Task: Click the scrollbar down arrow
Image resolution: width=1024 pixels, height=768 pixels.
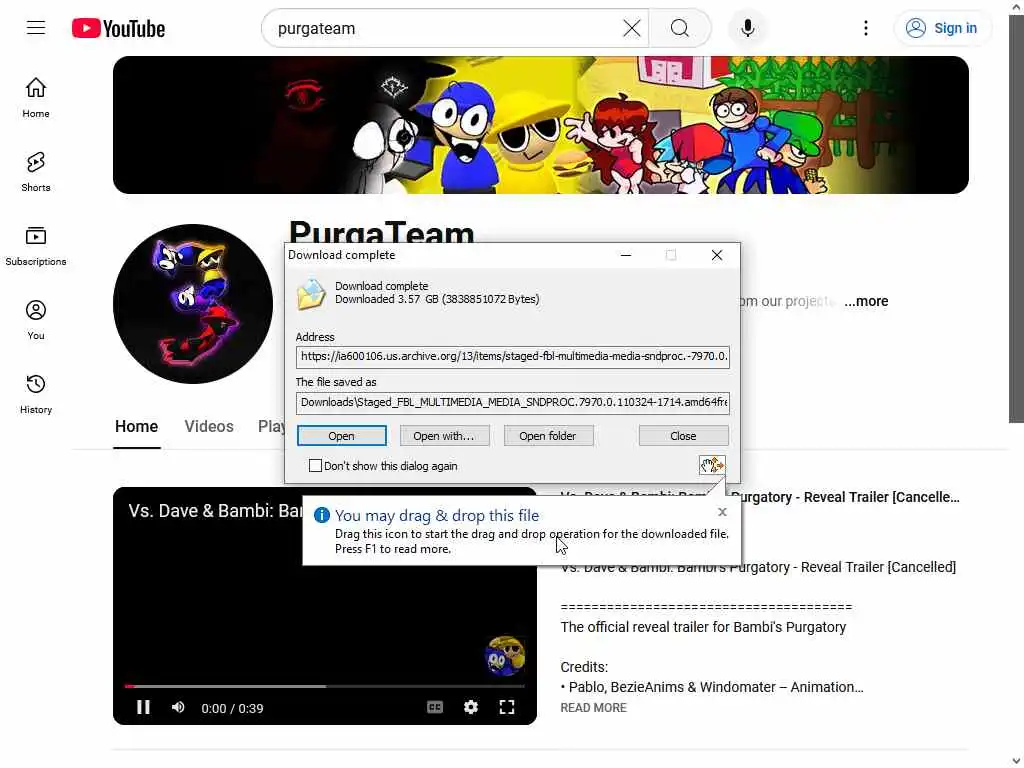Action: (1016, 761)
